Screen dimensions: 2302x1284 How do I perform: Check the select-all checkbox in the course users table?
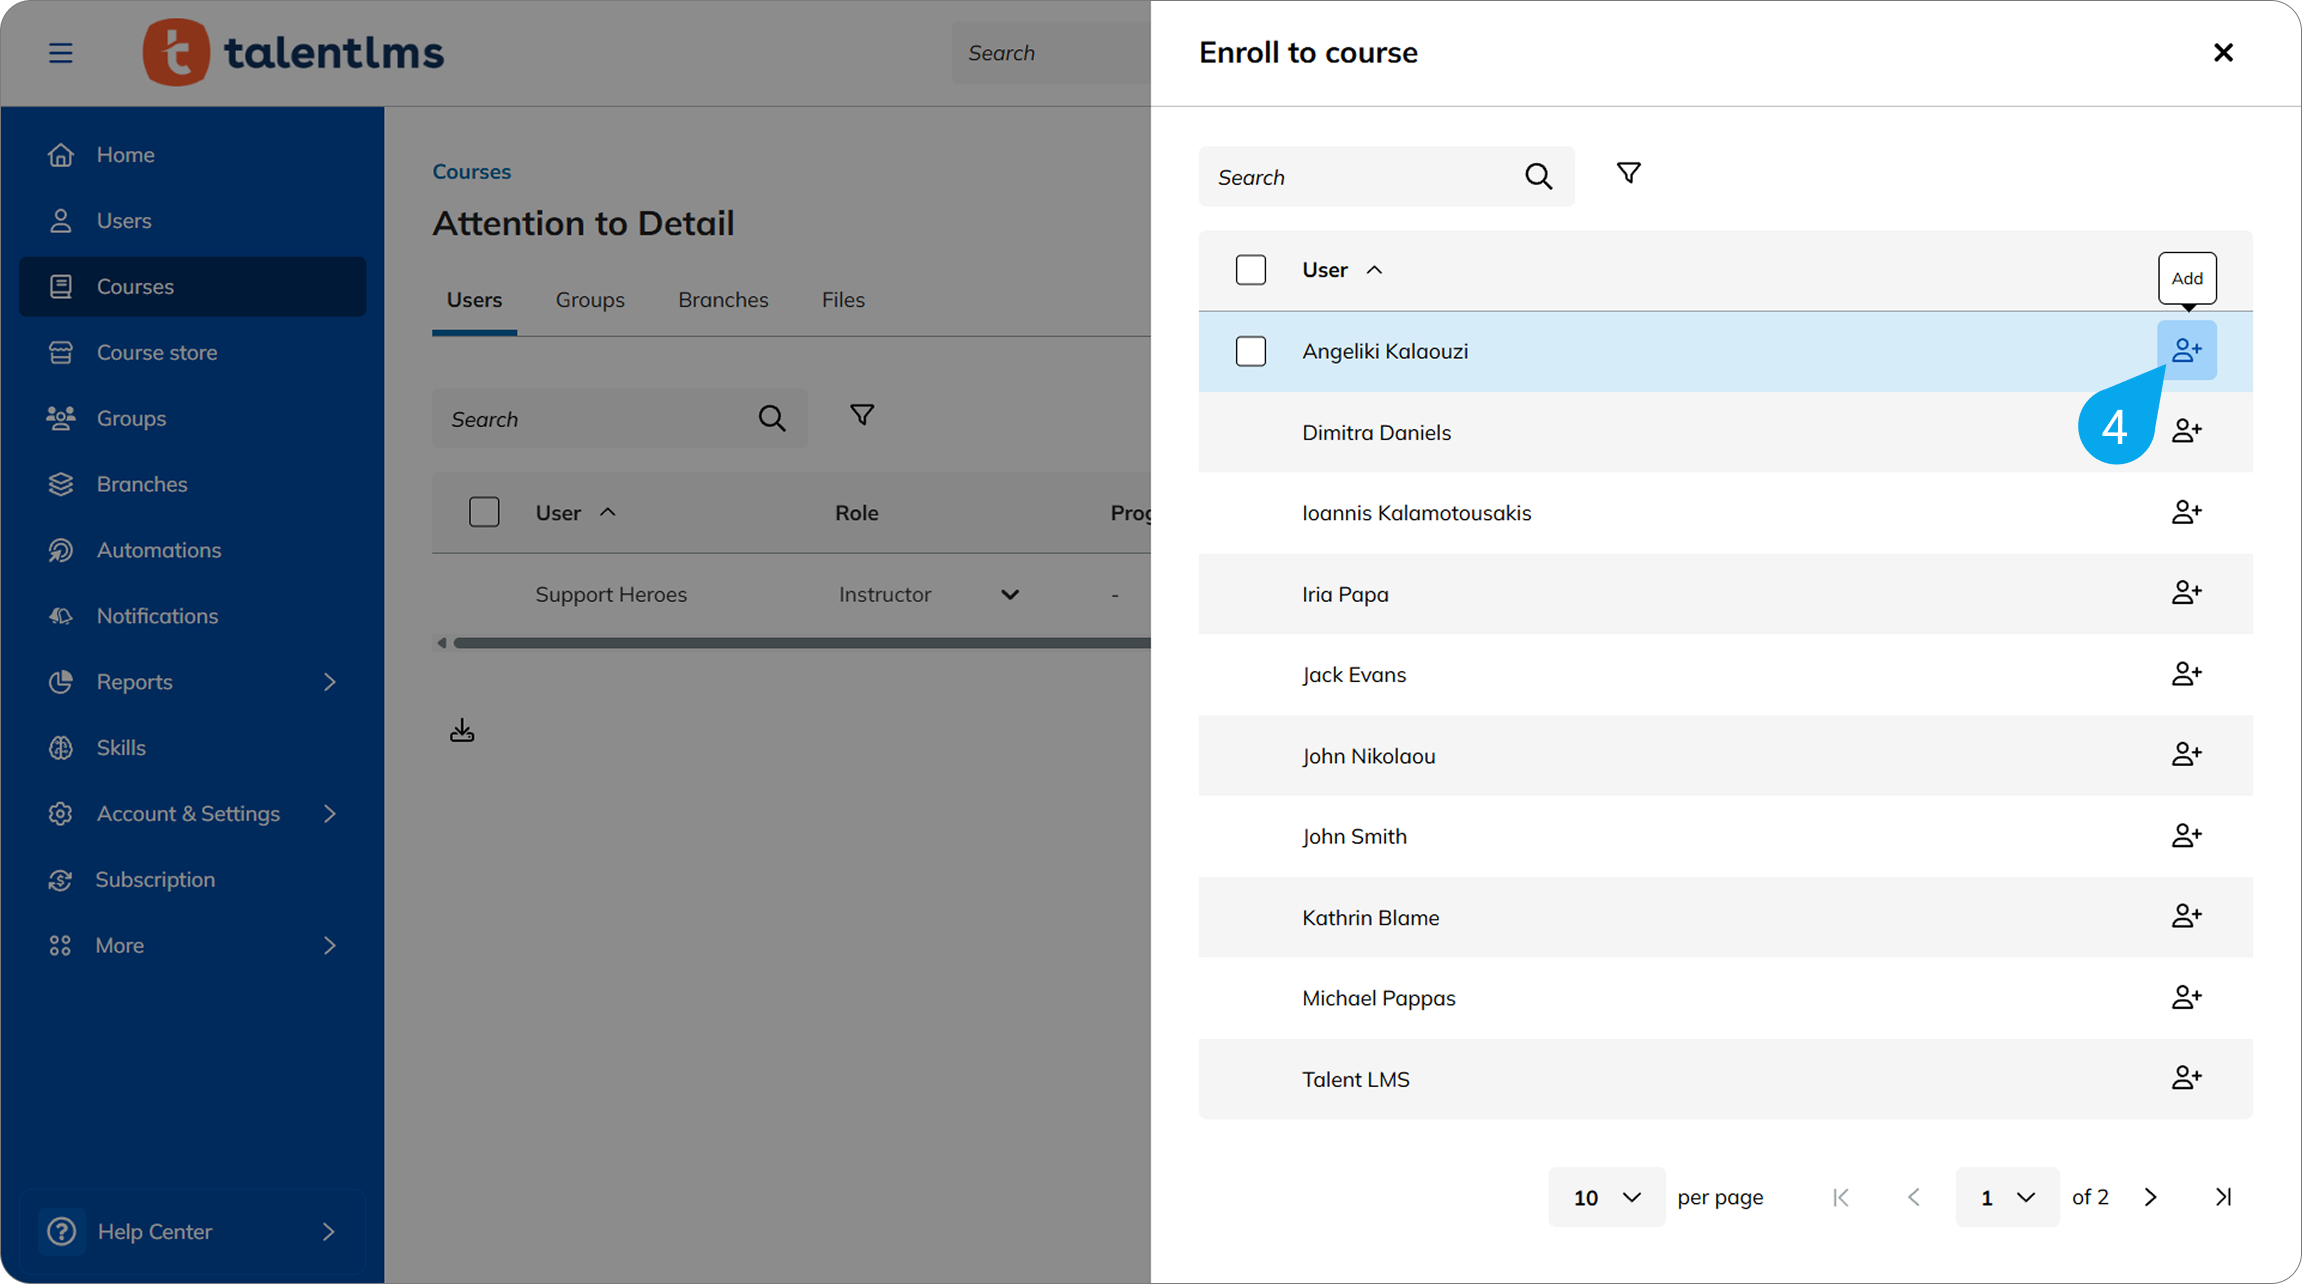coord(484,511)
